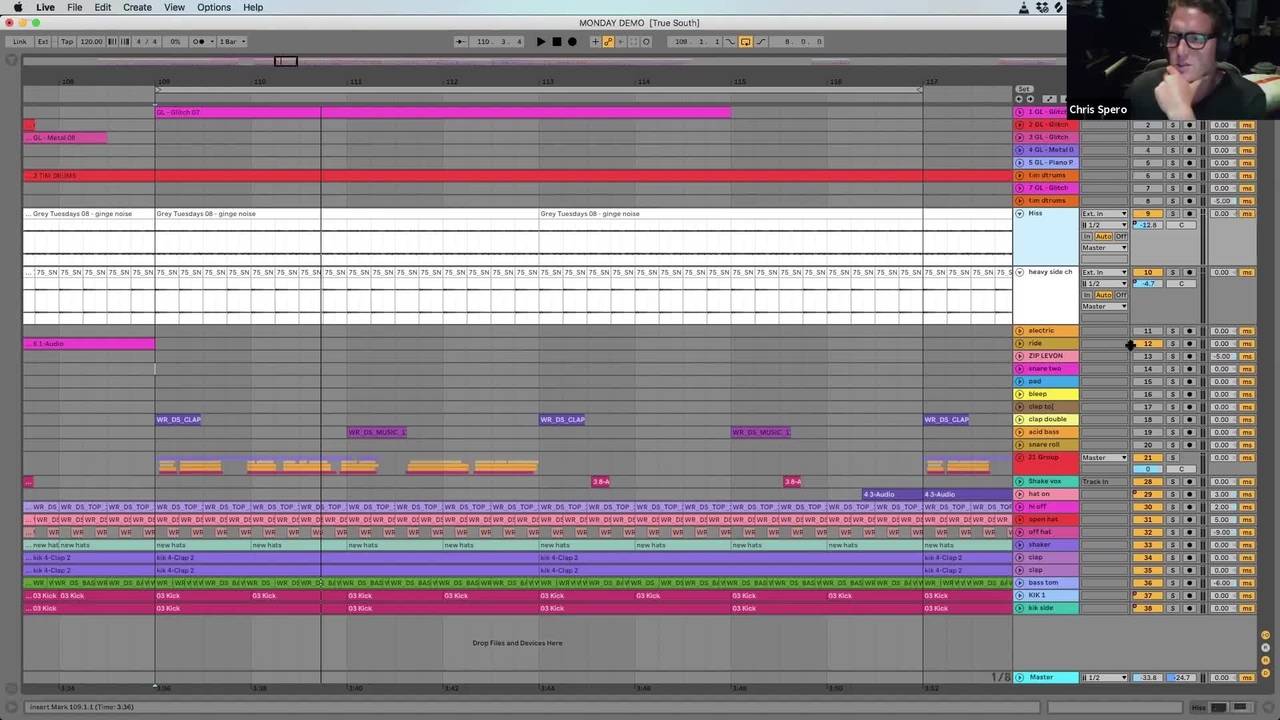The image size is (1280, 720).
Task: Set Hiss track monitor to In
Action: tap(1087, 236)
